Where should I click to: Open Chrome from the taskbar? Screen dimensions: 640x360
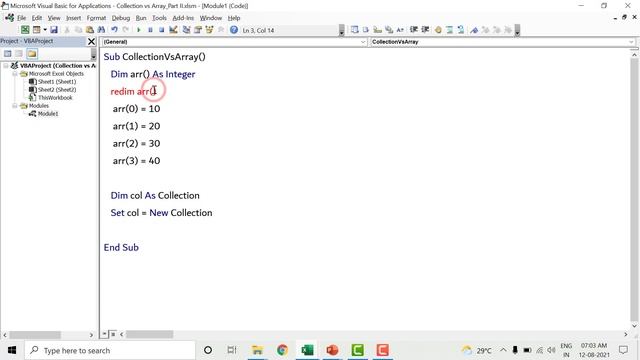pyautogui.click(x=282, y=350)
